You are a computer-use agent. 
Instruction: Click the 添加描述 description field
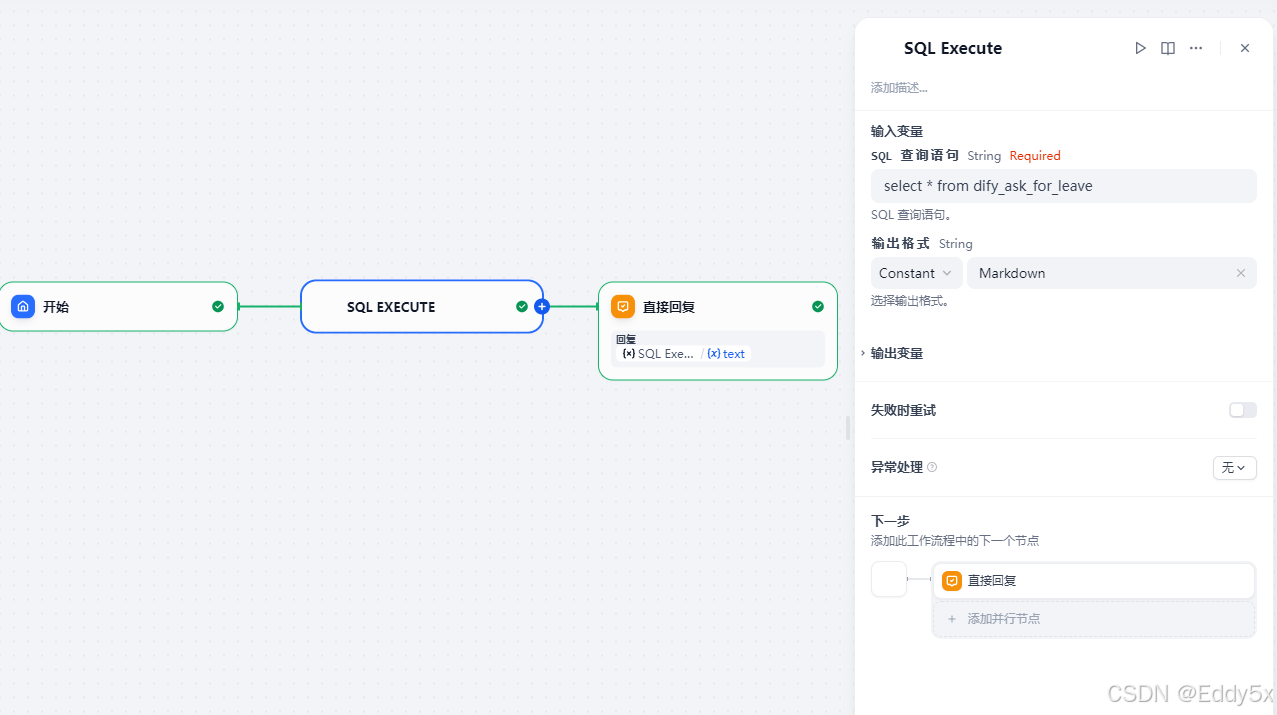point(898,87)
